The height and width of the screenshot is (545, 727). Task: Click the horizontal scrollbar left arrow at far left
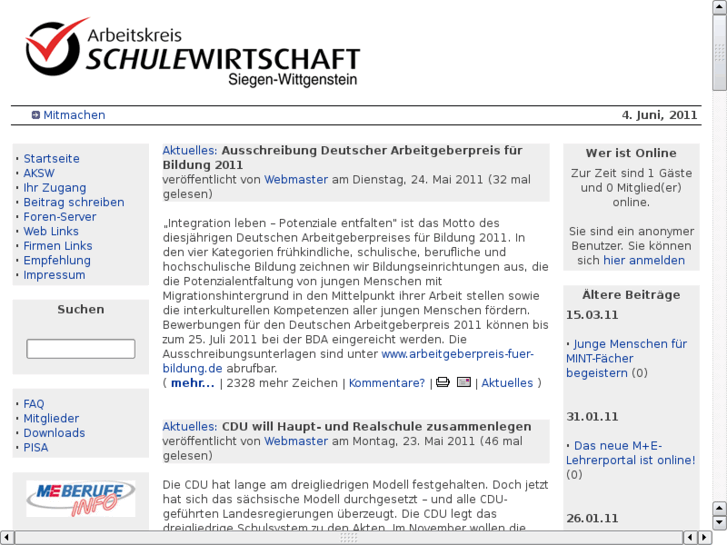tap(6, 538)
